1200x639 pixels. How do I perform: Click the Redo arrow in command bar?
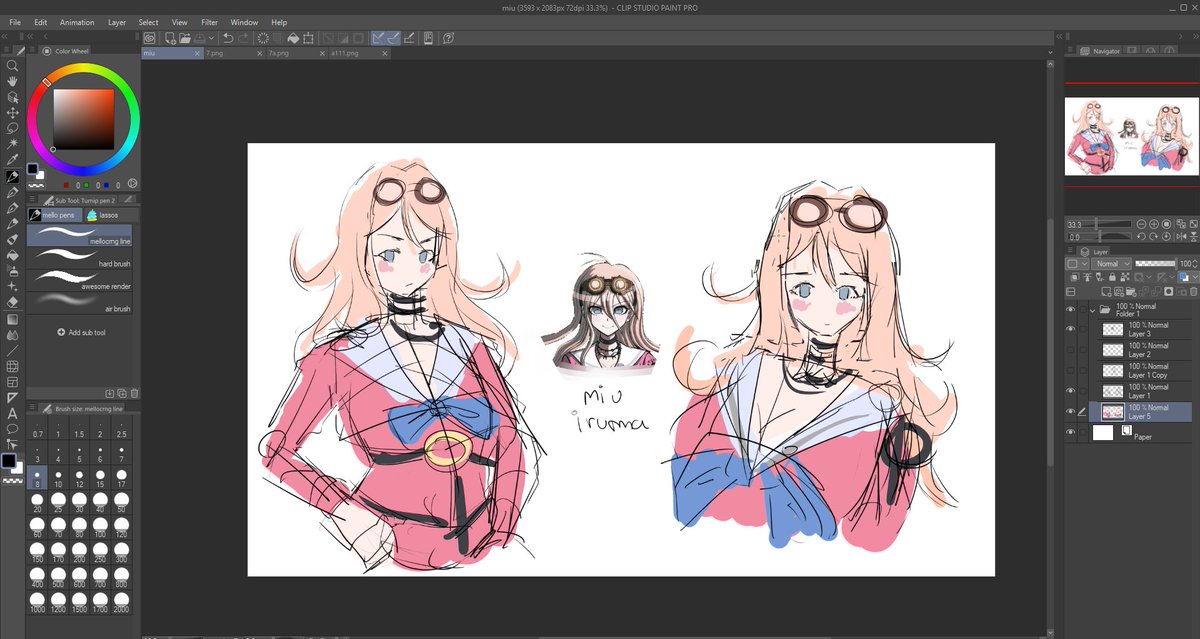(x=244, y=38)
